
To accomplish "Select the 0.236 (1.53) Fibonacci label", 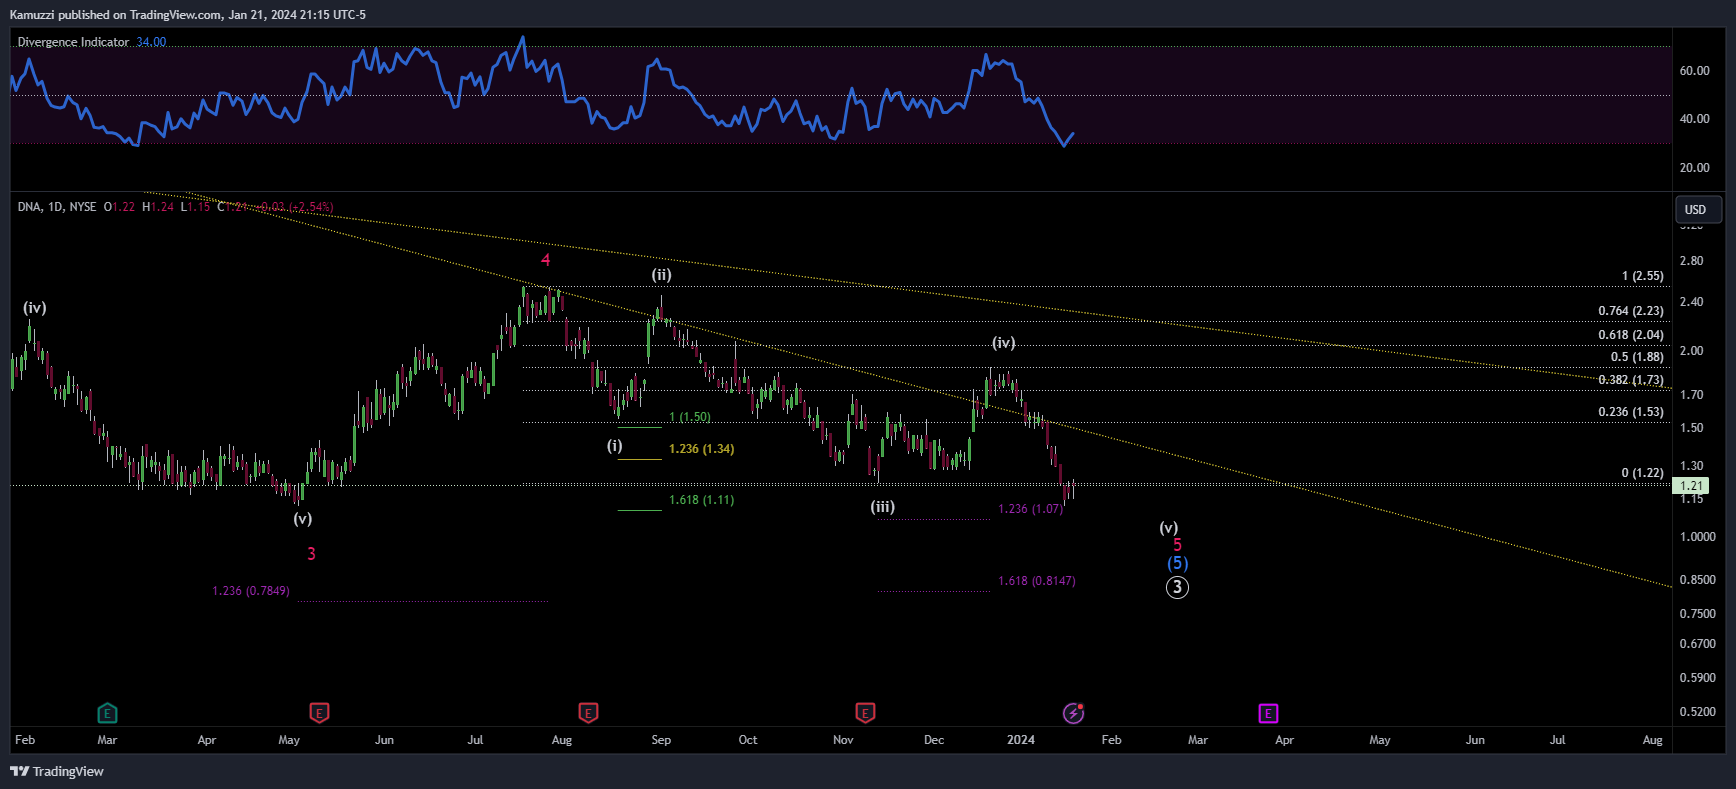I will point(1631,412).
